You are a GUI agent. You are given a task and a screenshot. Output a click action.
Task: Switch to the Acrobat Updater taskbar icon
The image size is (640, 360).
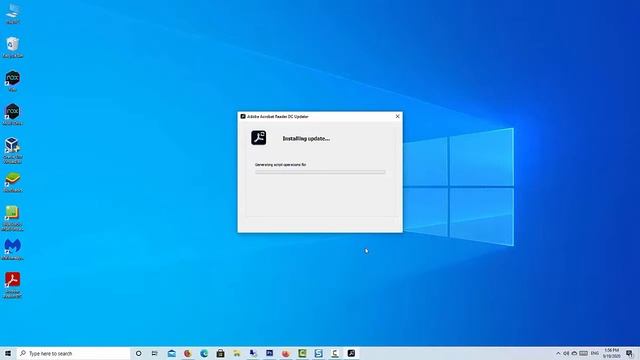point(351,353)
